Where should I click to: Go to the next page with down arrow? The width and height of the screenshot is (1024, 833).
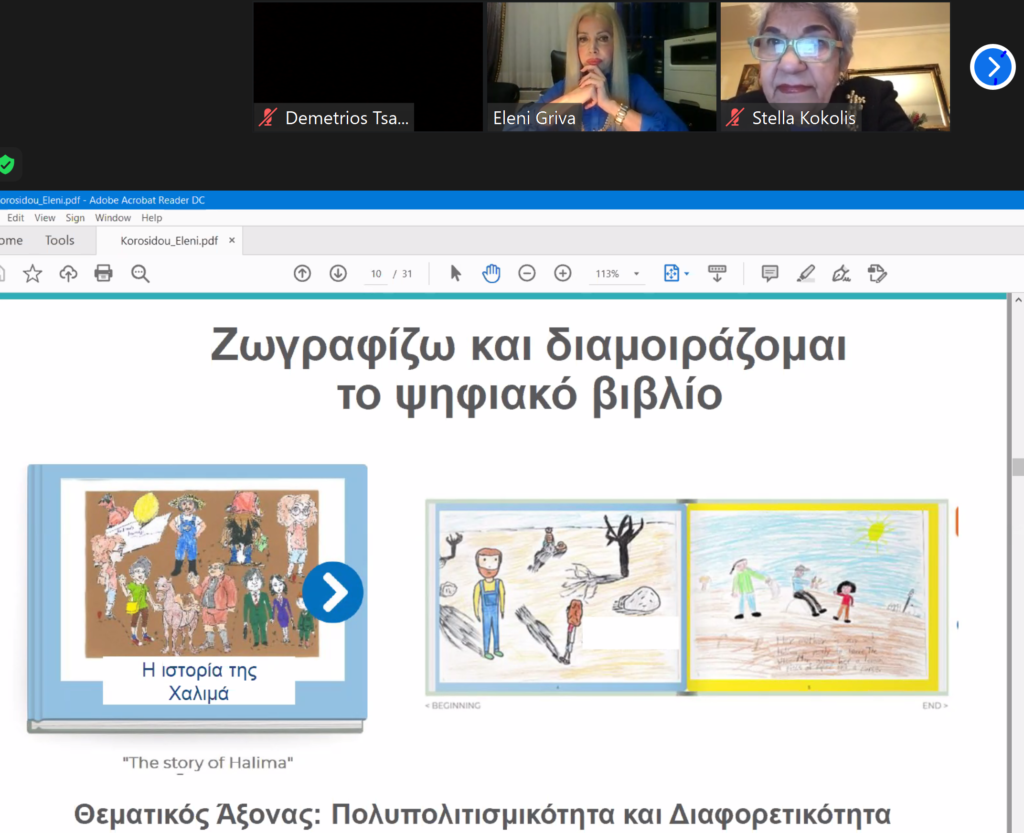click(x=338, y=273)
